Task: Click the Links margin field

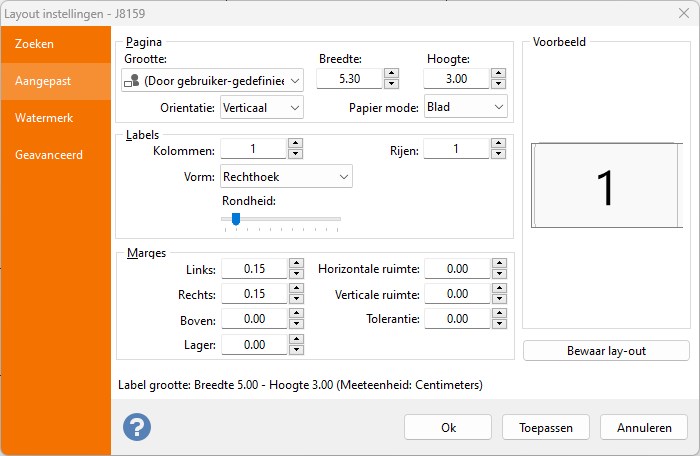Action: tap(254, 268)
